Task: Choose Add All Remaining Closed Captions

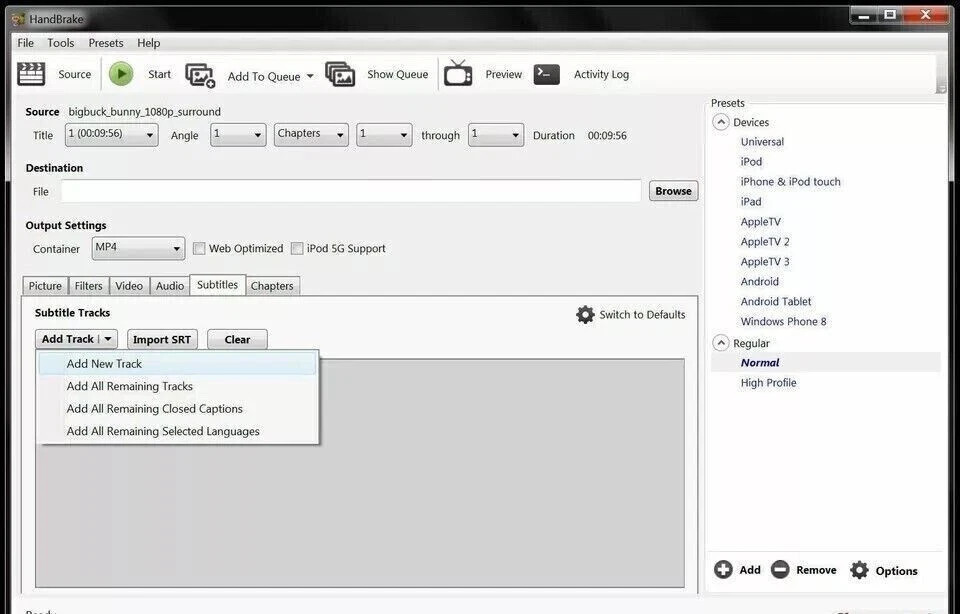Action: pyautogui.click(x=154, y=408)
